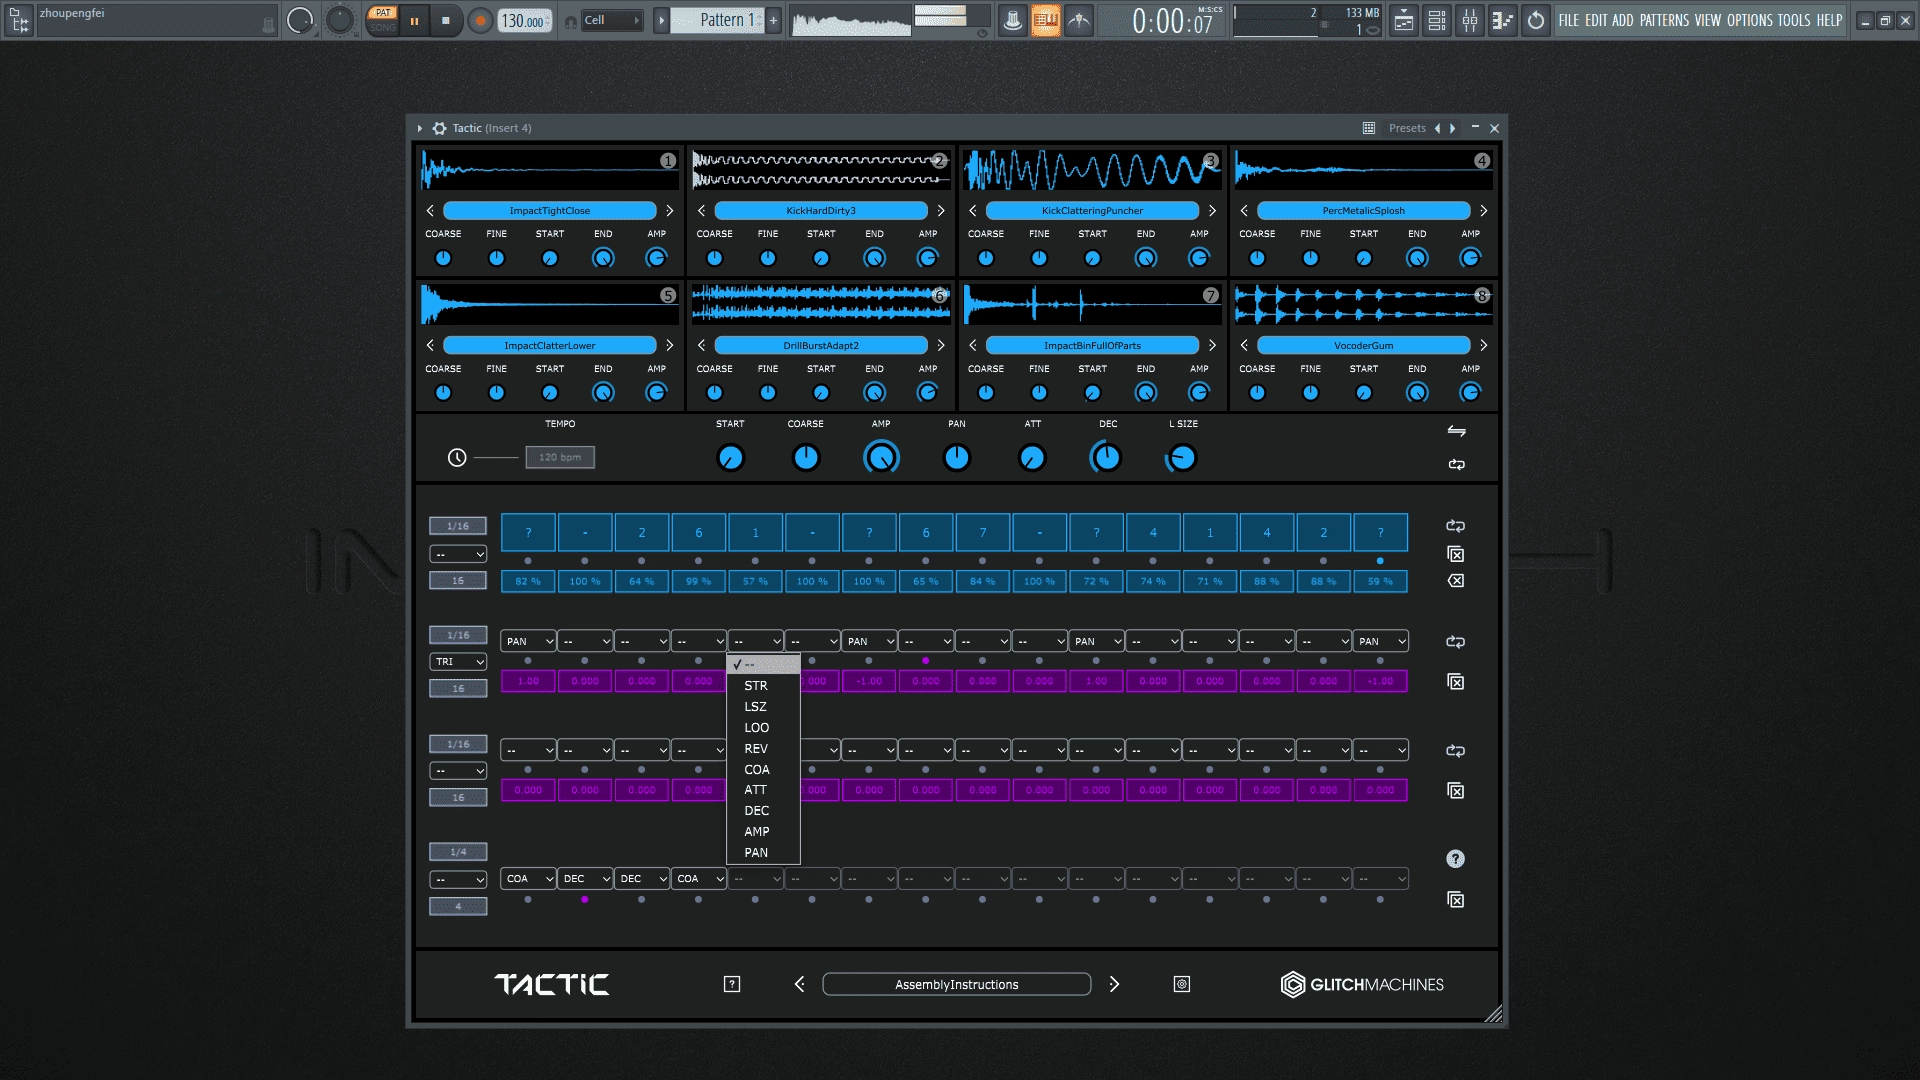Load next sample for KickHardDirty3 slot
Screen dimensions: 1920x1080
pyautogui.click(x=940, y=210)
